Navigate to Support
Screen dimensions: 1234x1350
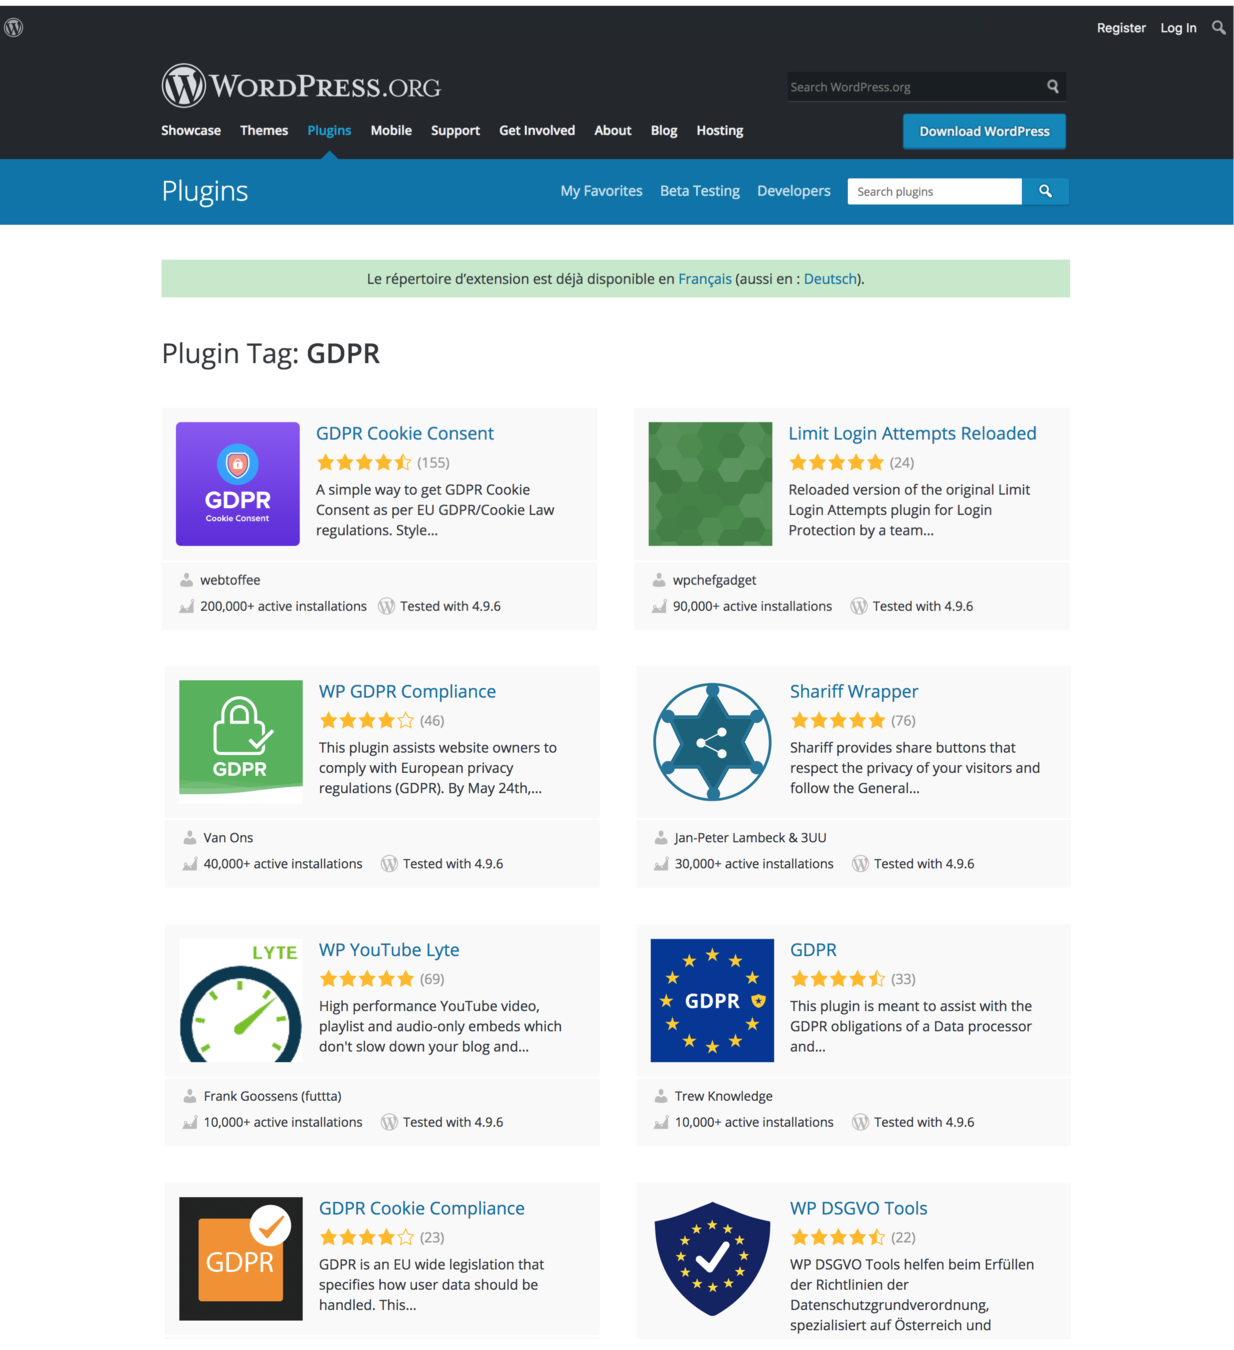(455, 130)
